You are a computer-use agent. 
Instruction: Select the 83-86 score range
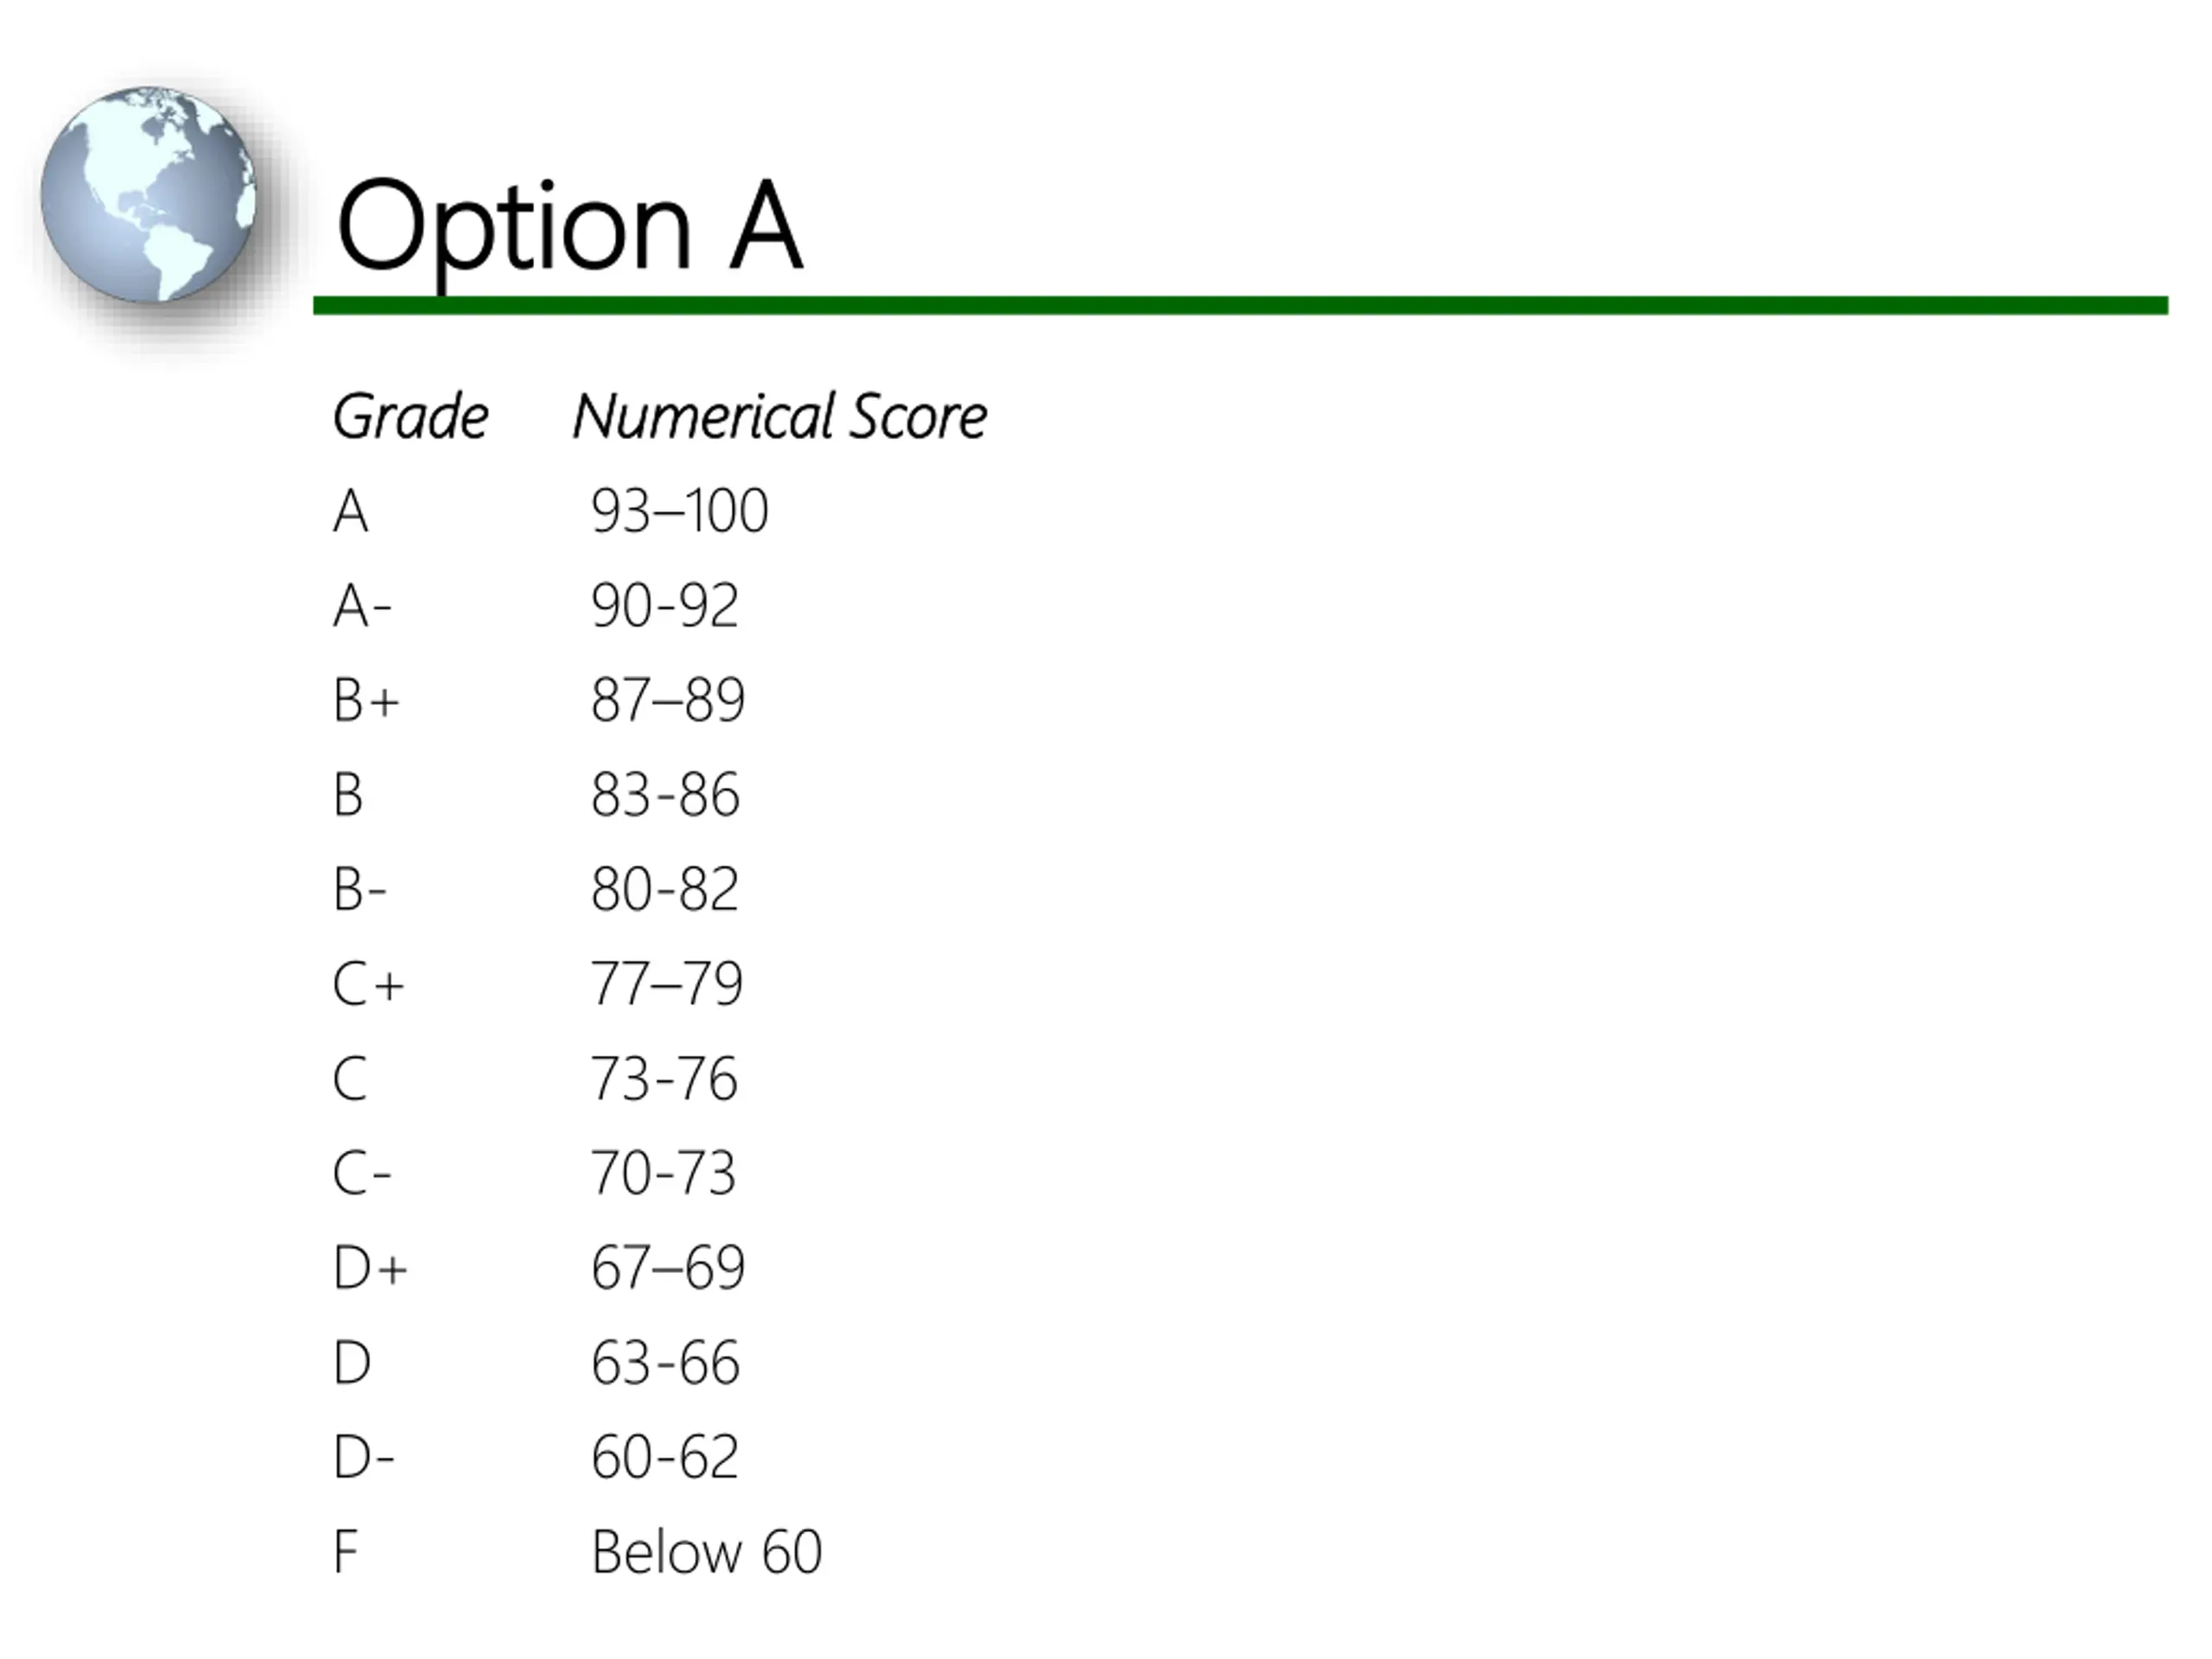(x=665, y=795)
